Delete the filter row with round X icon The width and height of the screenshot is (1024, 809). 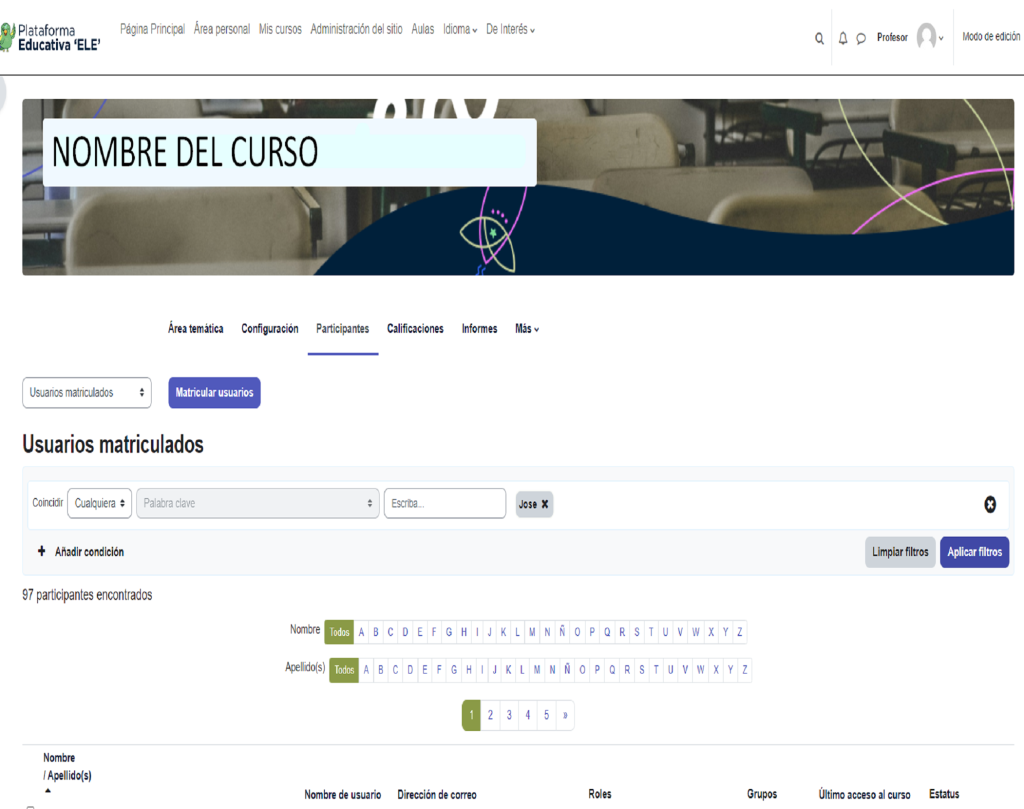click(x=990, y=505)
